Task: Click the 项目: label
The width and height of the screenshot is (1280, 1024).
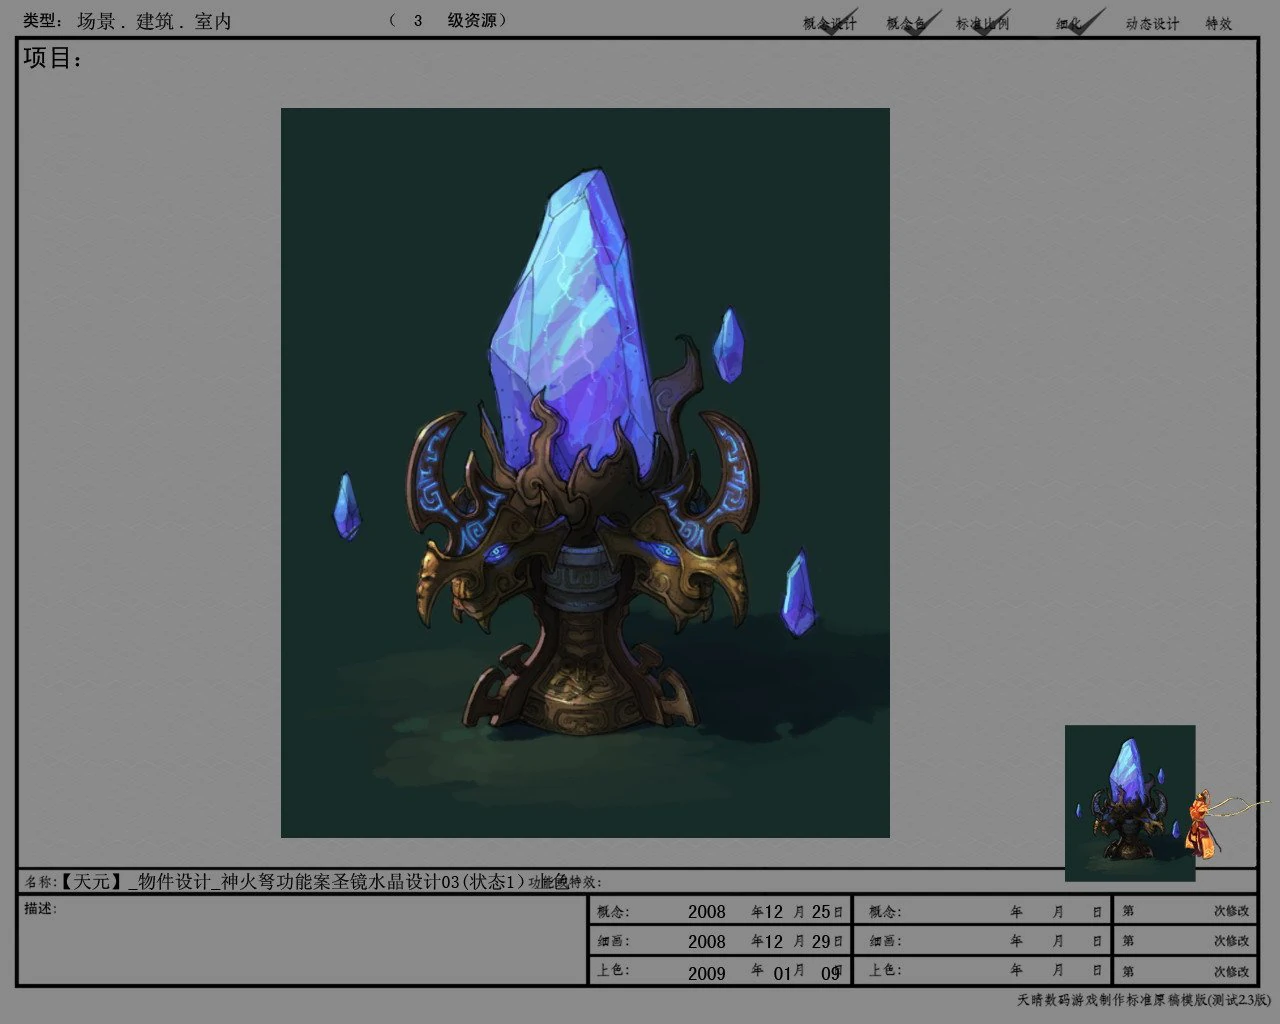Action: click(53, 59)
